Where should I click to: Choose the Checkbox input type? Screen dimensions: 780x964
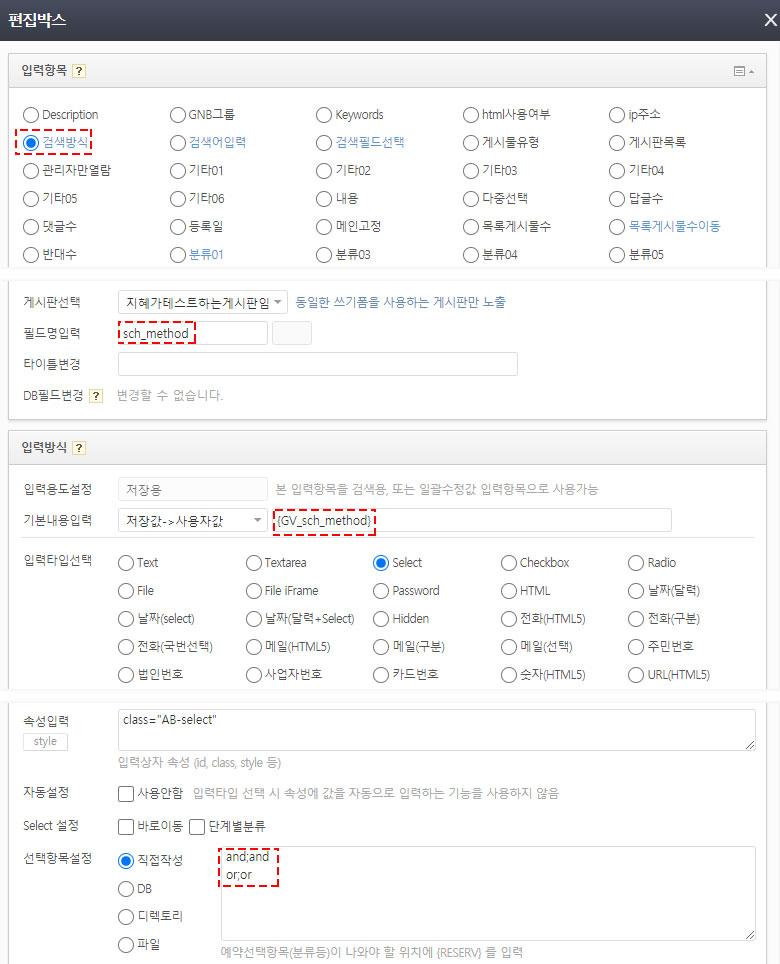pos(509,563)
